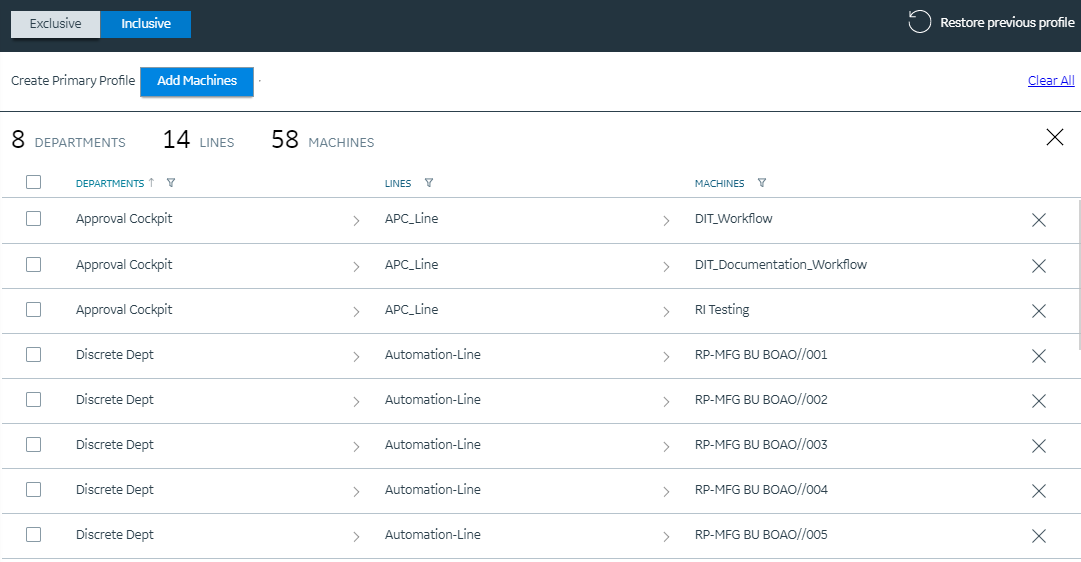This screenshot has width=1081, height=562.
Task: Remove the RI Testing machine row
Action: pos(1039,311)
